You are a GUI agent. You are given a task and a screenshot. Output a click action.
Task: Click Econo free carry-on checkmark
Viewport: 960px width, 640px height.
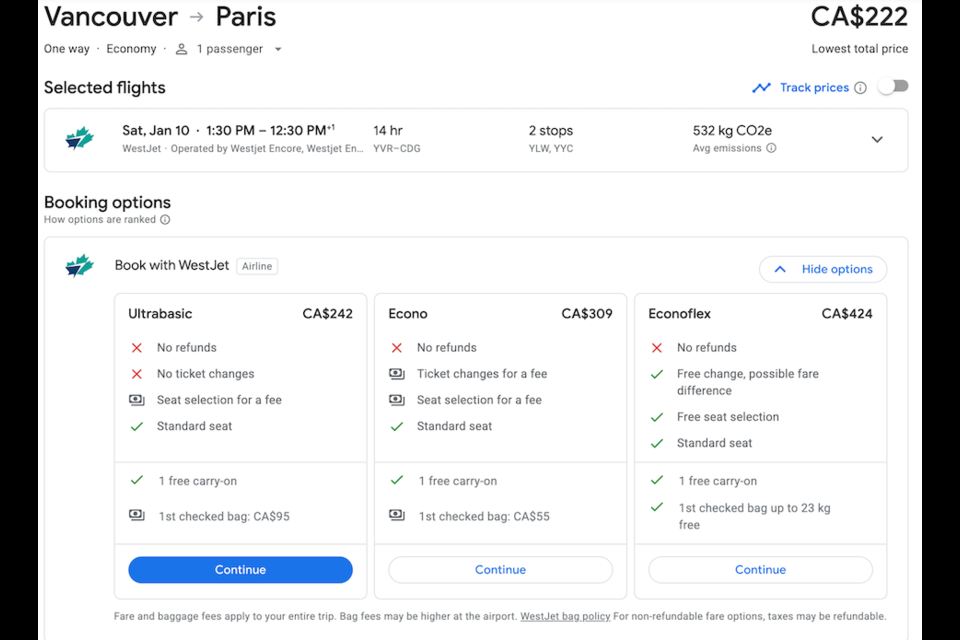[397, 480]
